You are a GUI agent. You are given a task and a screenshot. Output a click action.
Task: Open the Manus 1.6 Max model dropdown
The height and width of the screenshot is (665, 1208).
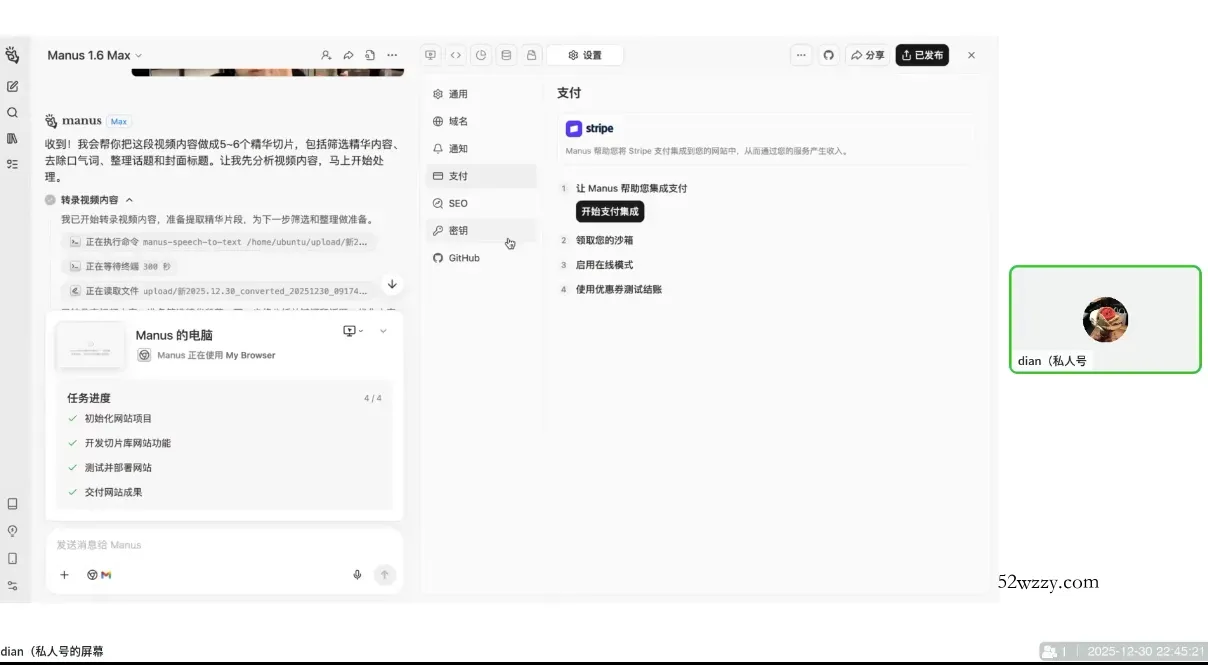click(94, 55)
